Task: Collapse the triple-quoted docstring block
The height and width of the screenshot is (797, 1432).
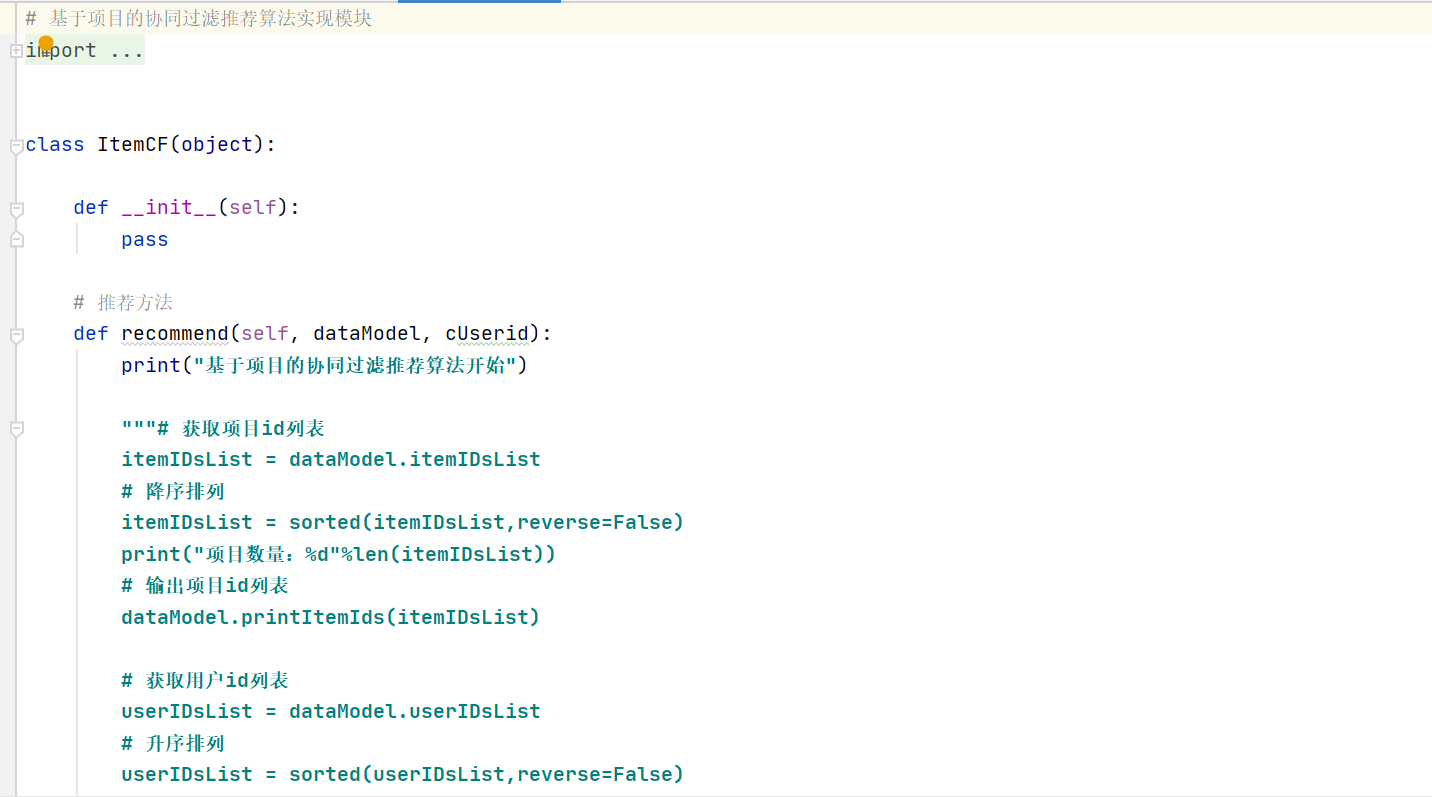Action: coord(15,428)
